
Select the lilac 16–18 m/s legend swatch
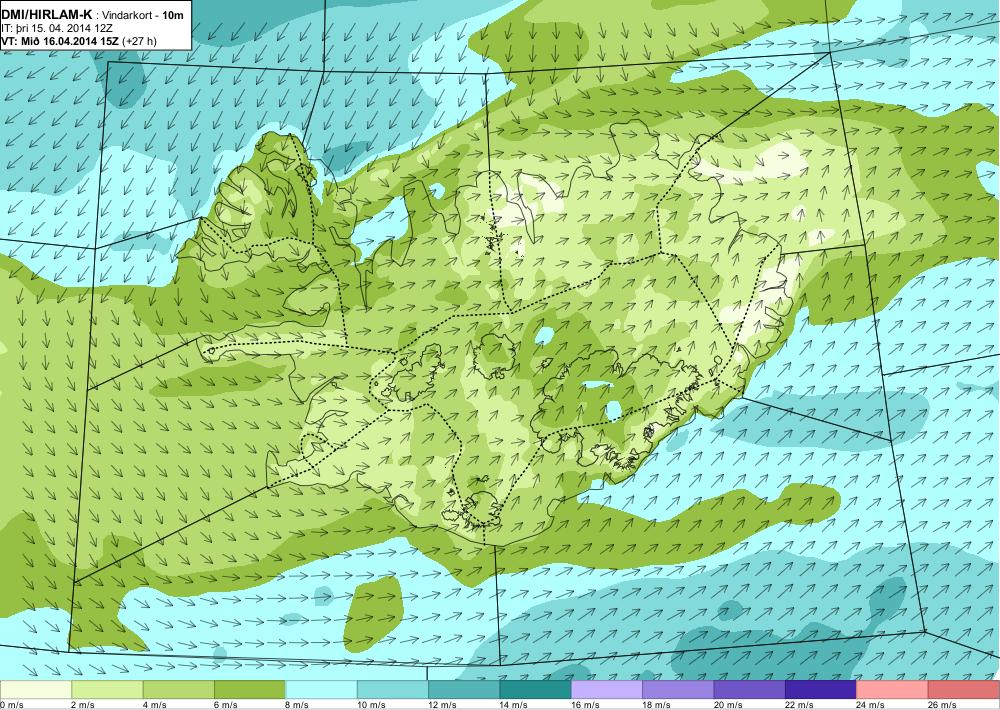click(607, 690)
